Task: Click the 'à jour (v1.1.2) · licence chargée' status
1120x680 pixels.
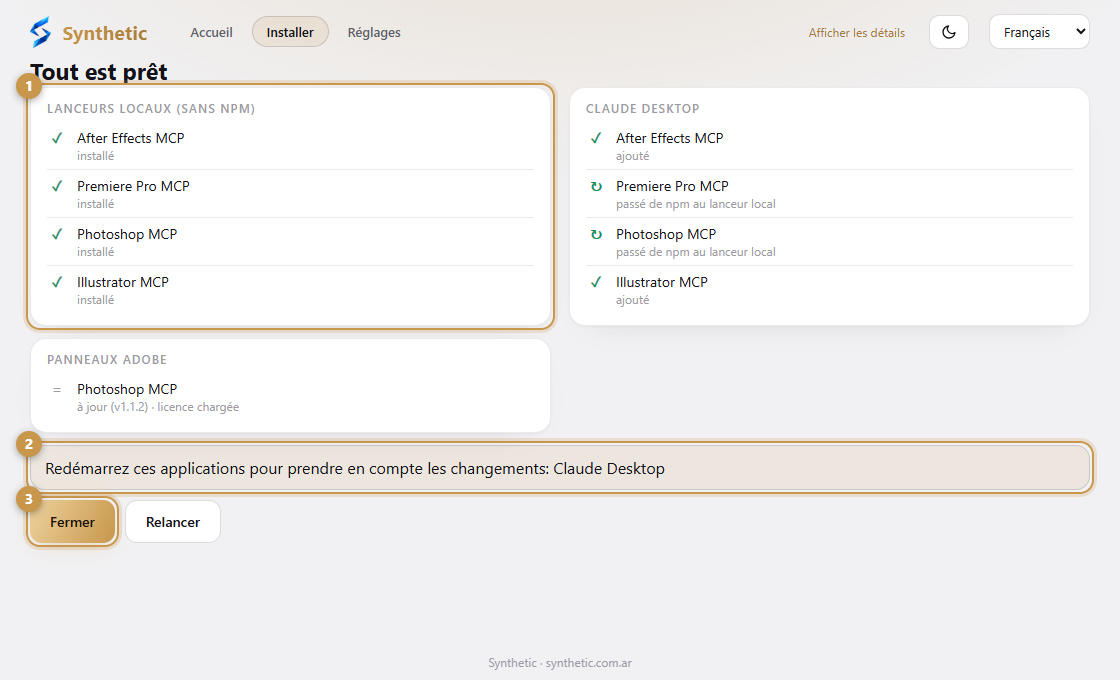Action: (x=158, y=407)
